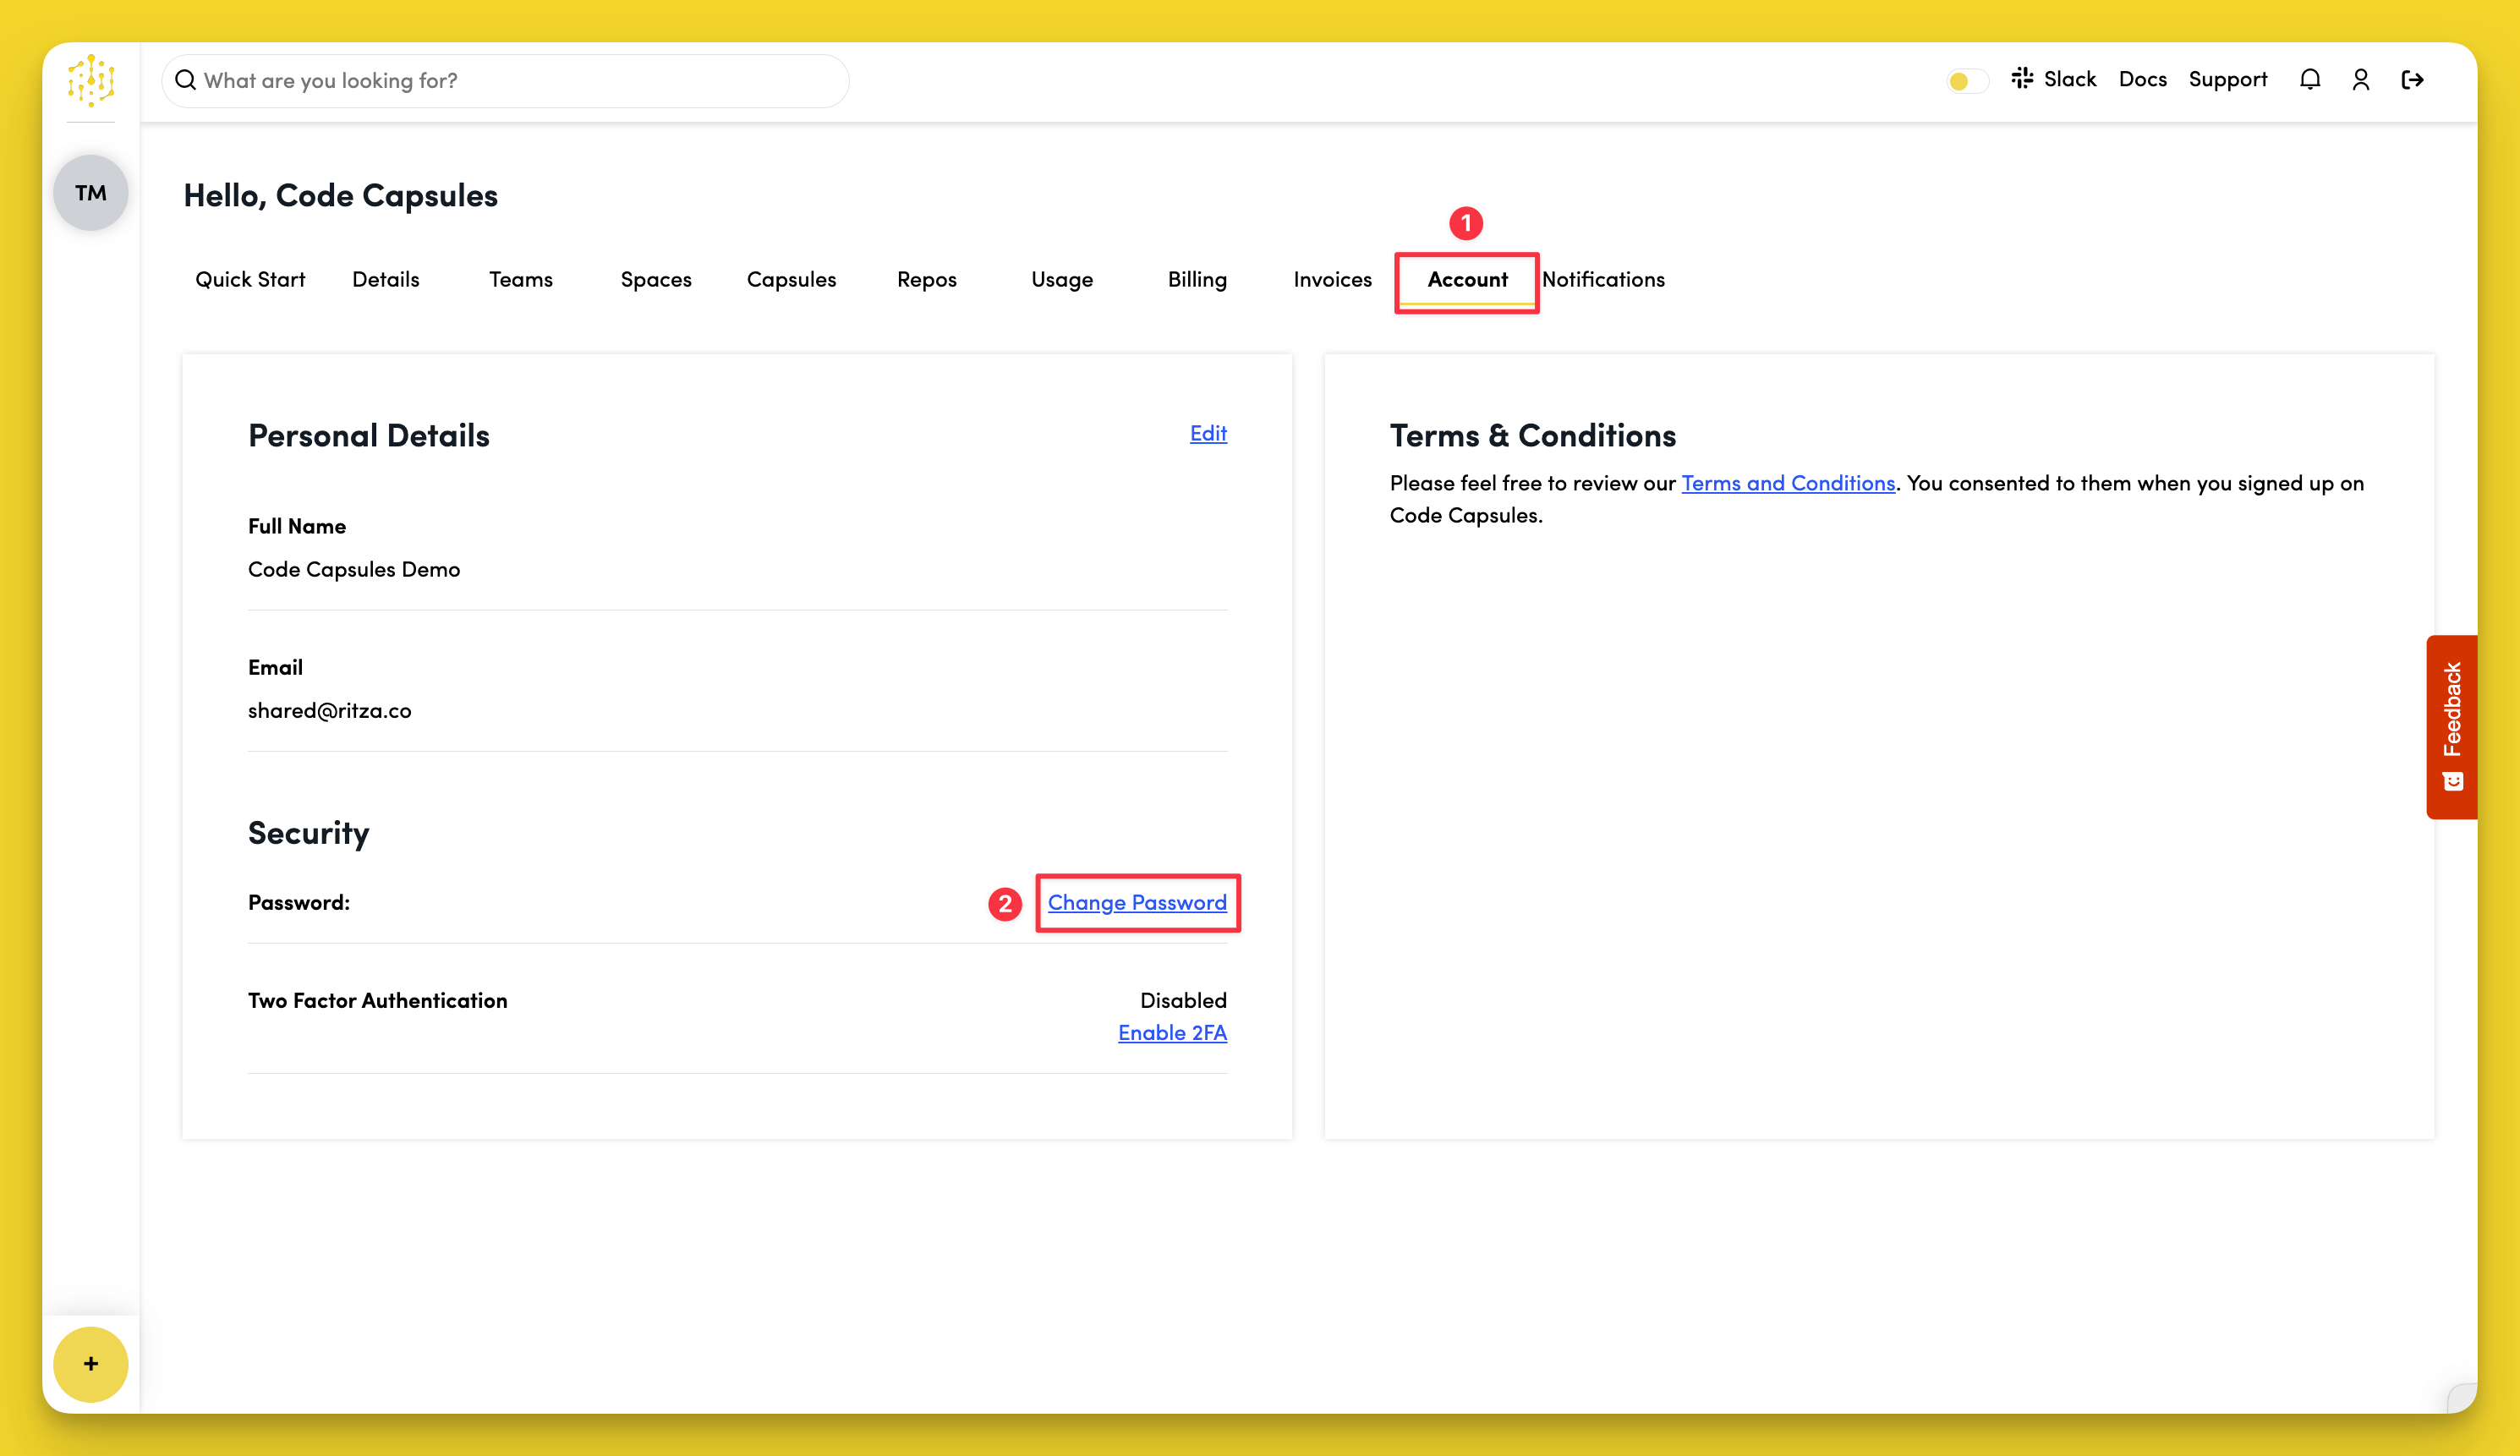The height and width of the screenshot is (1456, 2520).
Task: Select the Quick Start tab
Action: [x=250, y=280]
